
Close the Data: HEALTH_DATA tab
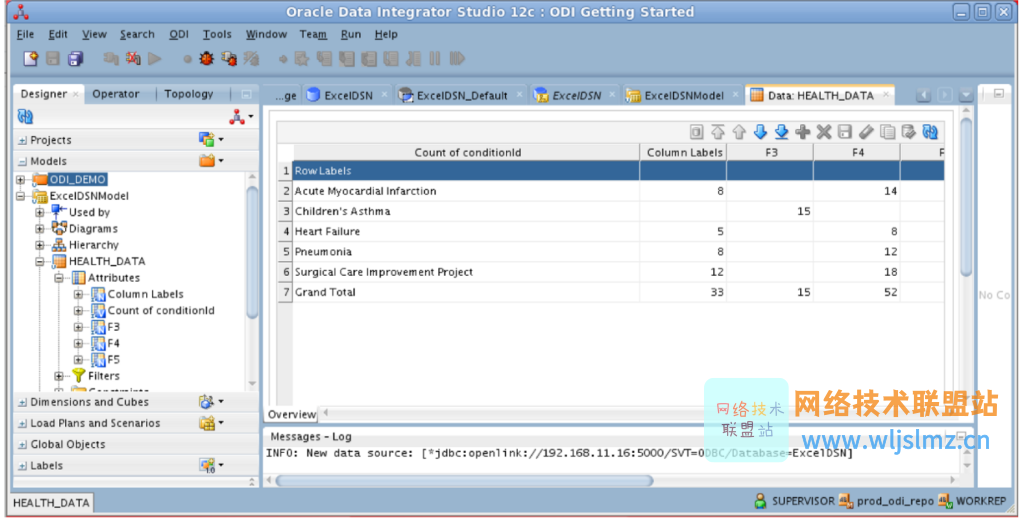click(x=886, y=95)
